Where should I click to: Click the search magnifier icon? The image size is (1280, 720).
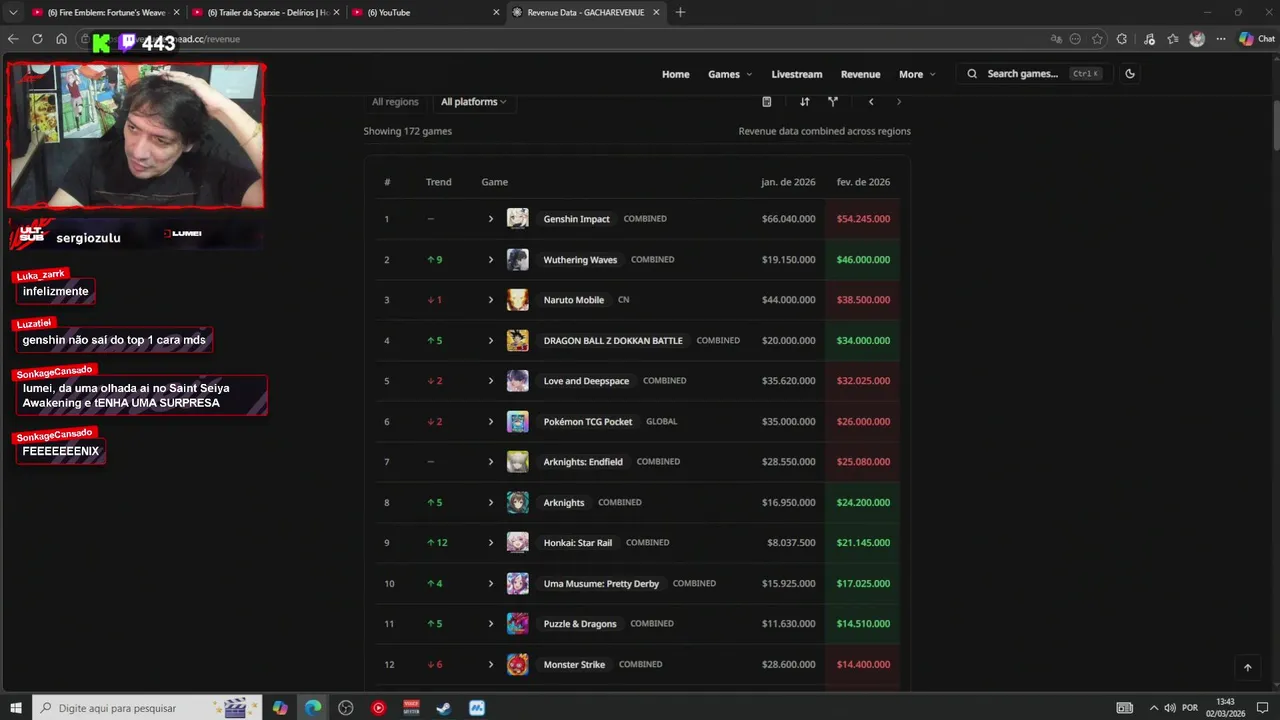tap(972, 74)
